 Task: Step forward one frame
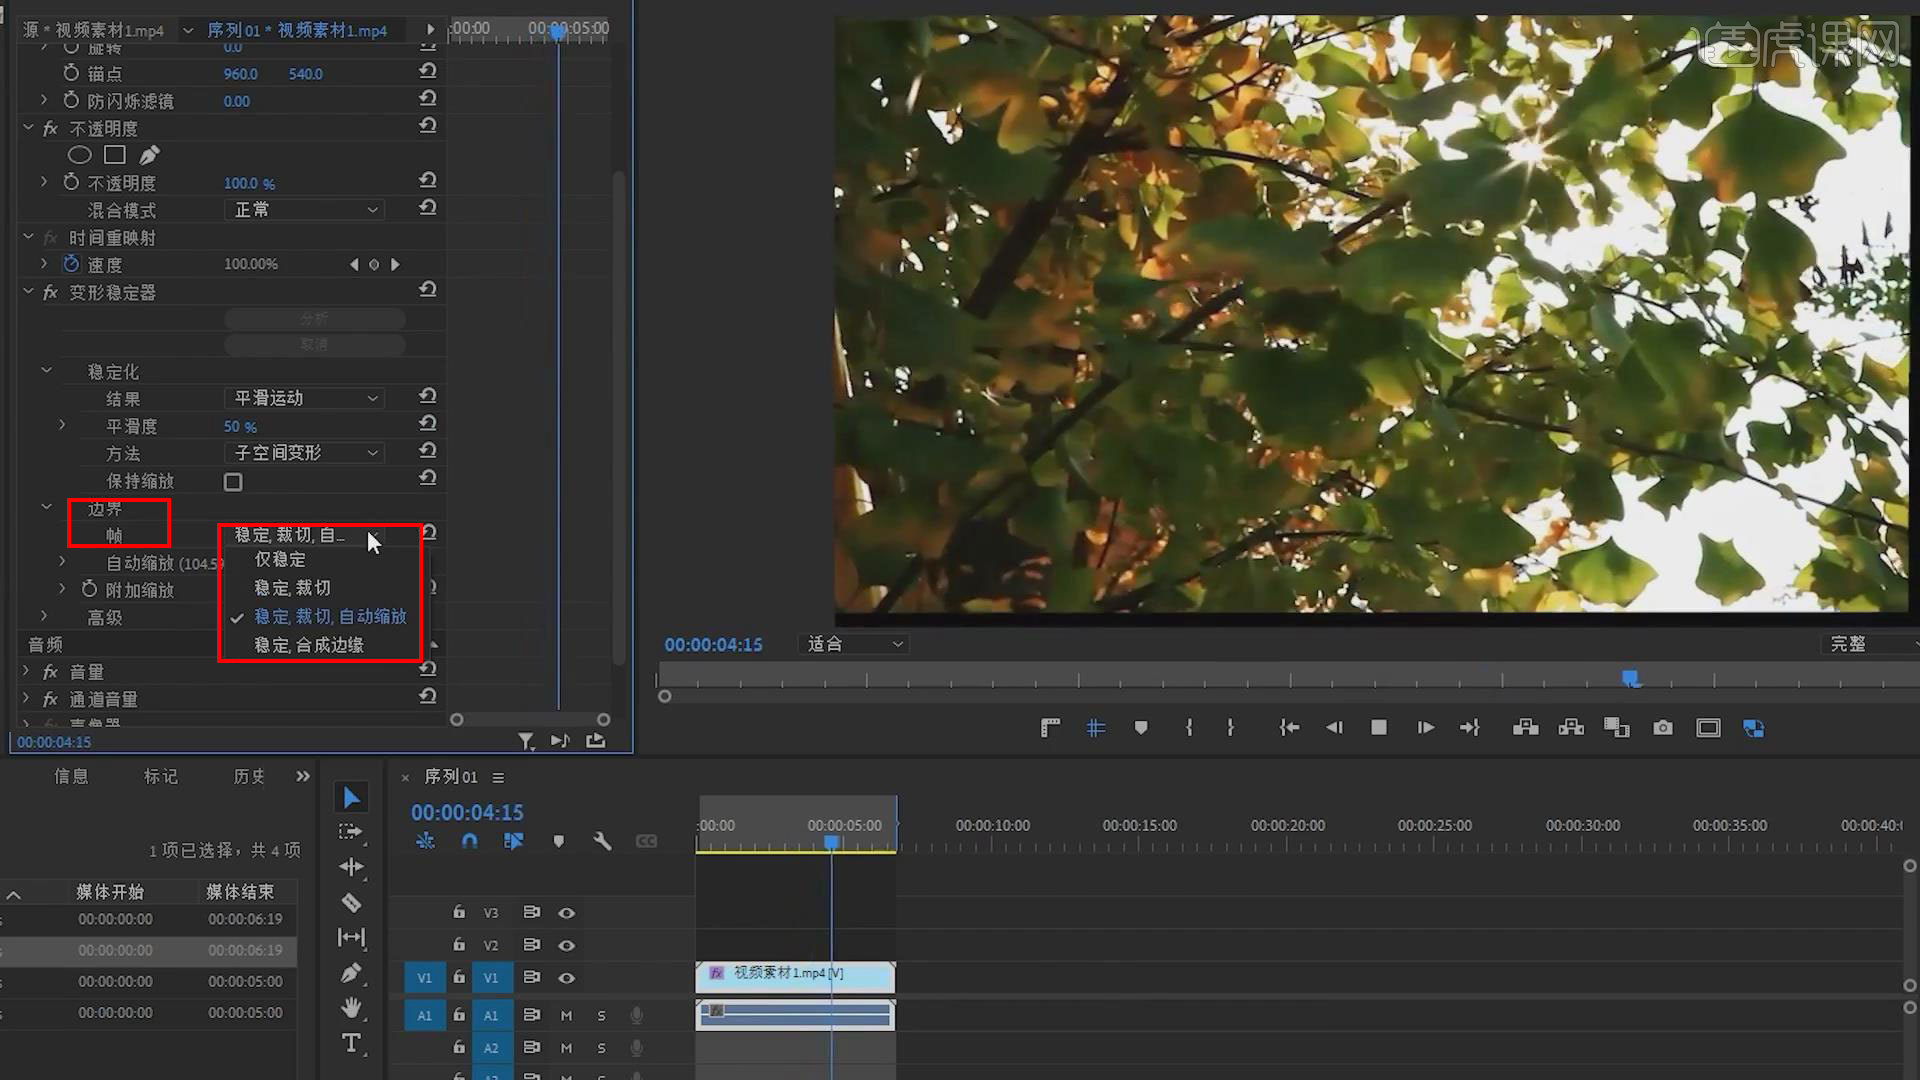click(1426, 728)
